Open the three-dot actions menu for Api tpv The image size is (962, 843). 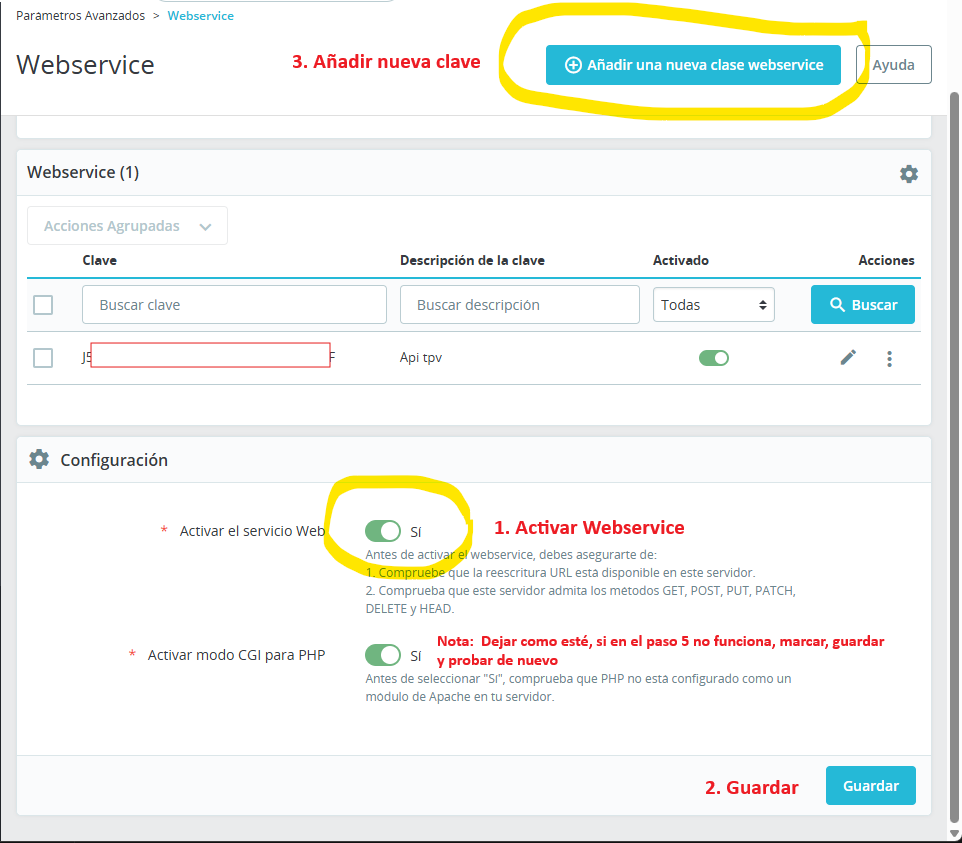coord(889,358)
